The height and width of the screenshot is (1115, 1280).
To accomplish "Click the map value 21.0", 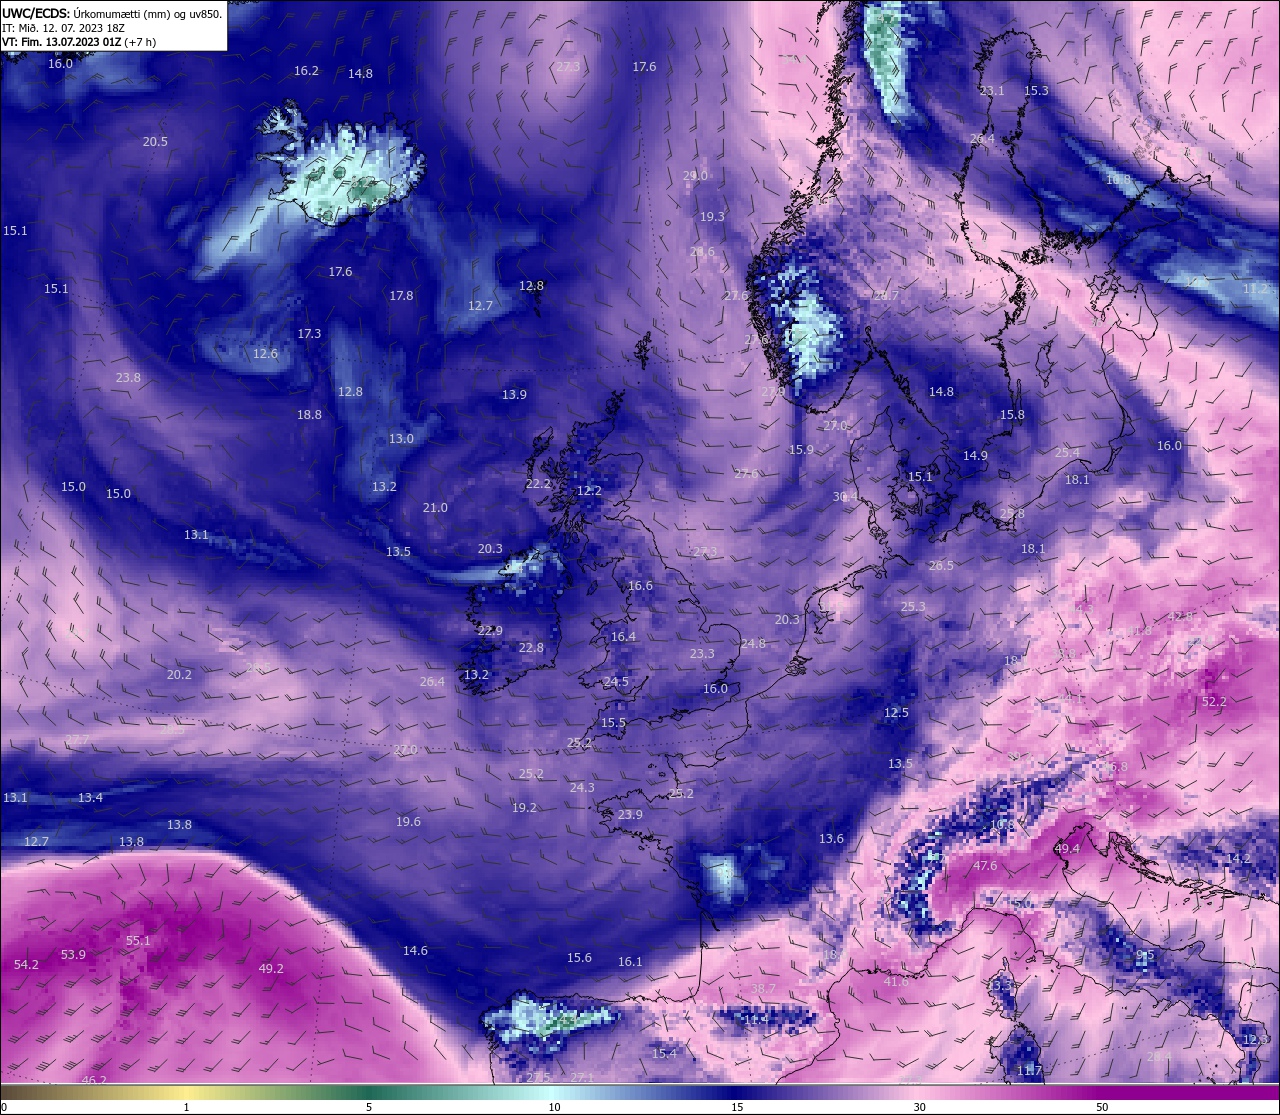I will 435,508.
